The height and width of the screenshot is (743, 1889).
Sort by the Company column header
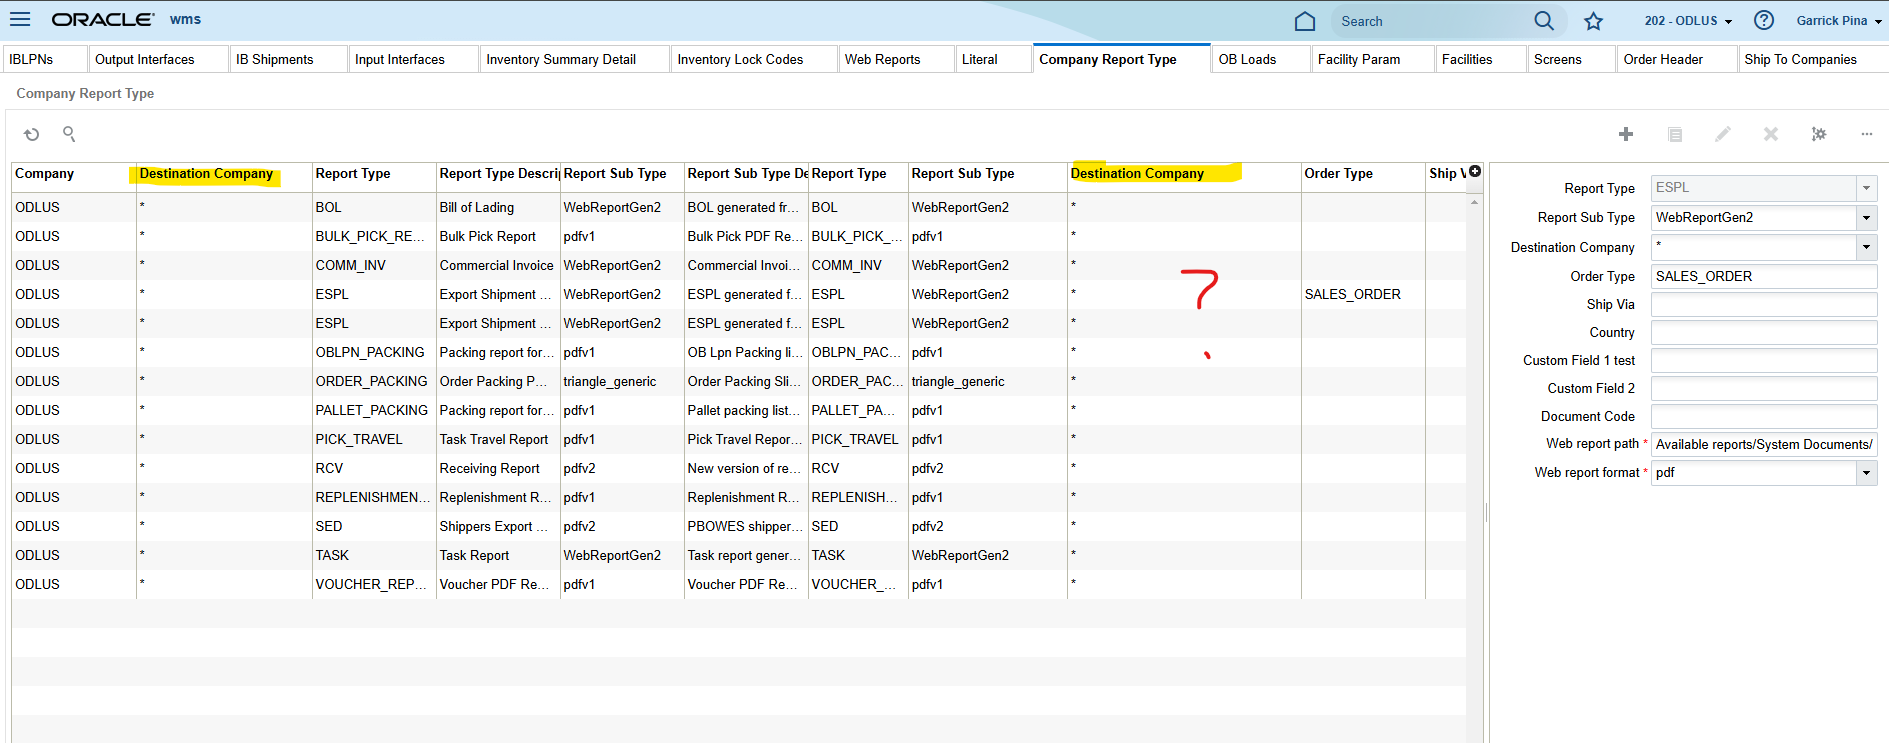73,174
